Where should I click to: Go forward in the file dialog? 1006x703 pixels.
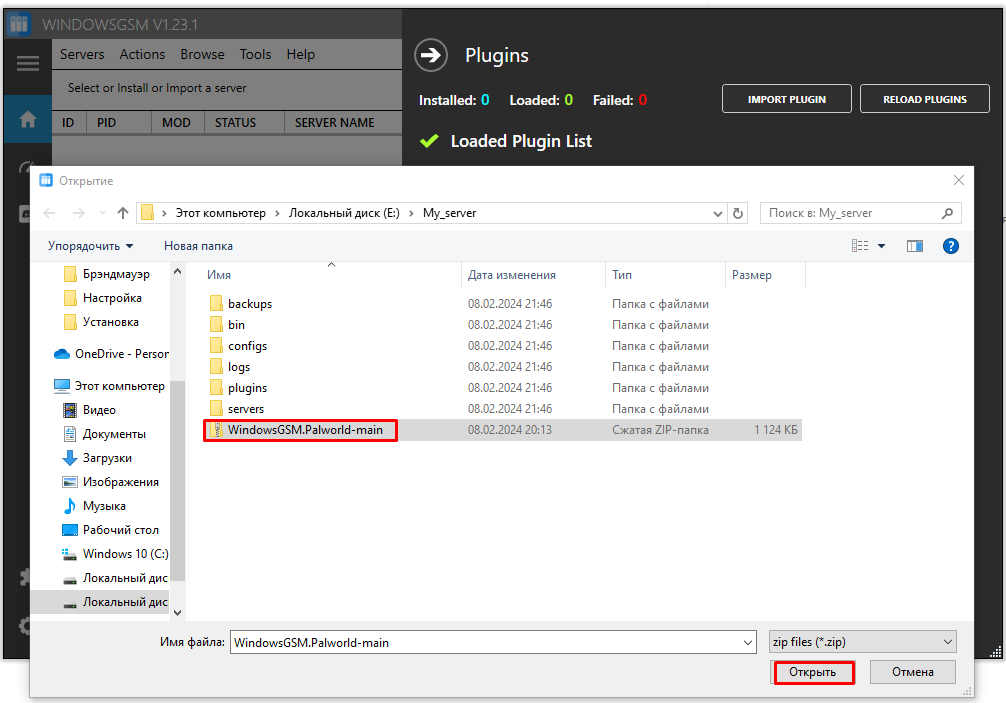point(78,213)
